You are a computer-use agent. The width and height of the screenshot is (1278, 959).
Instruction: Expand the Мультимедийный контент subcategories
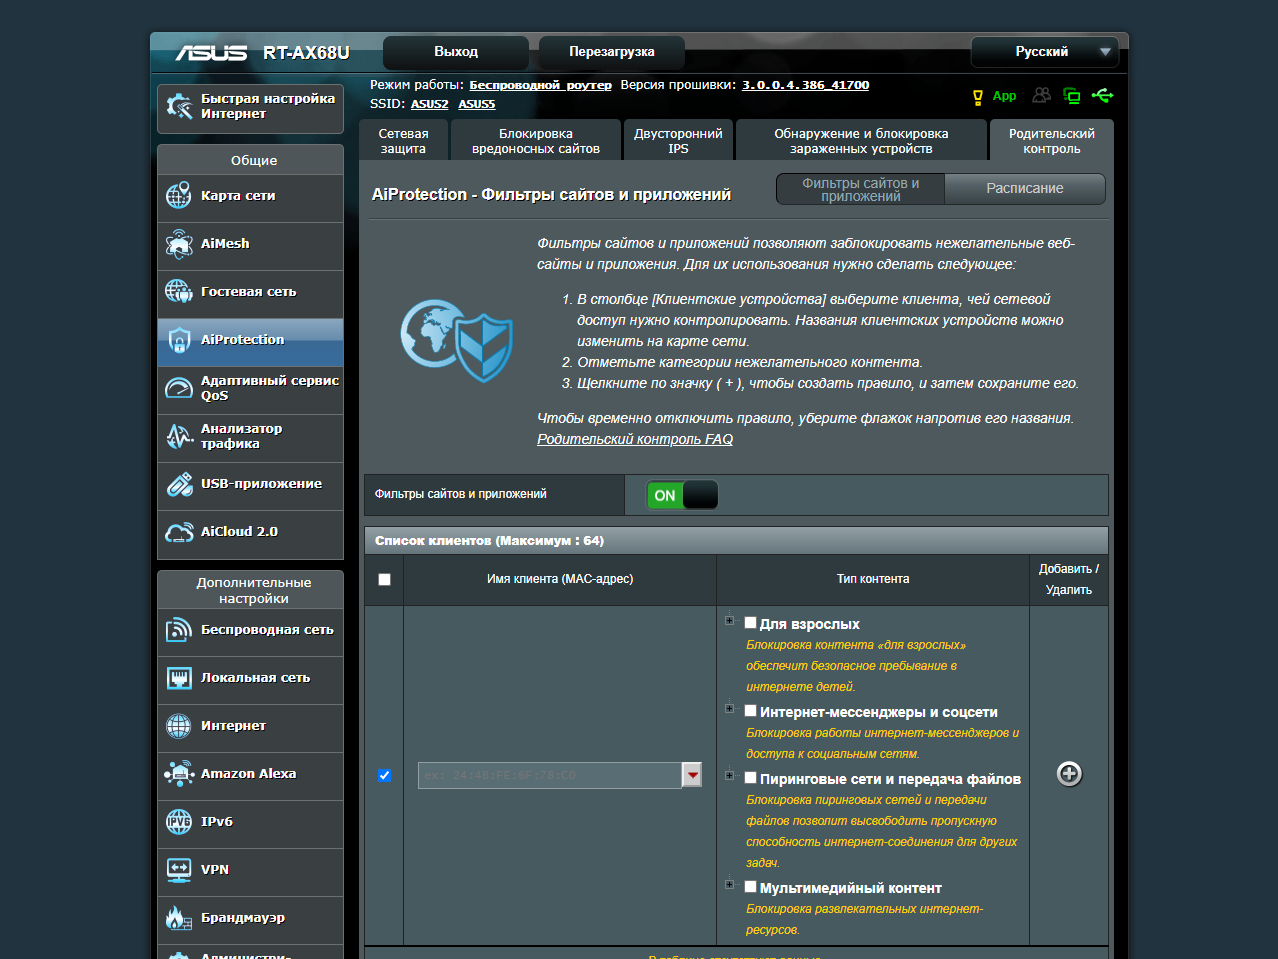pos(730,885)
